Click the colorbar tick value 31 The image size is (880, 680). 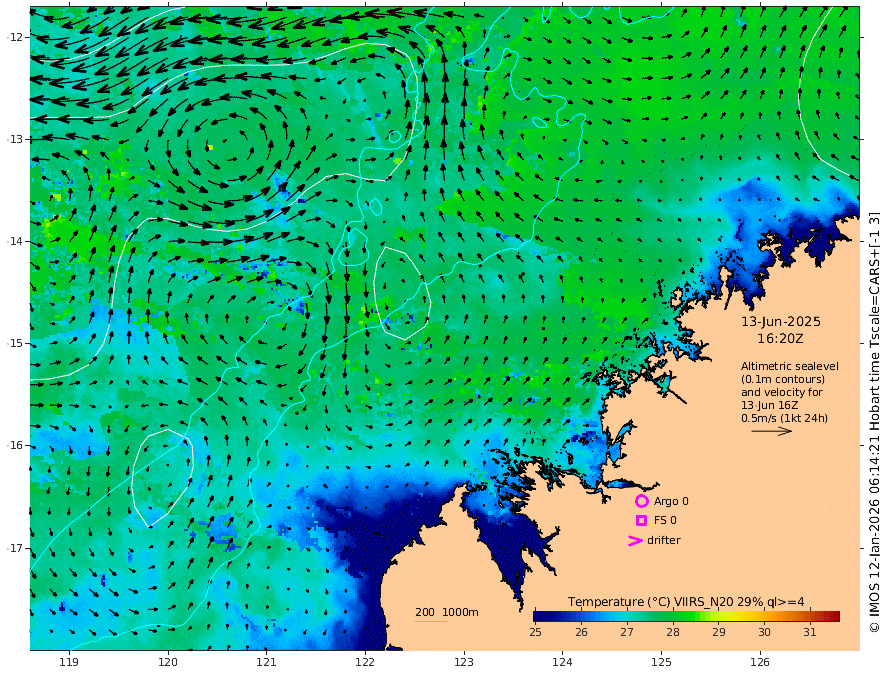(x=810, y=632)
